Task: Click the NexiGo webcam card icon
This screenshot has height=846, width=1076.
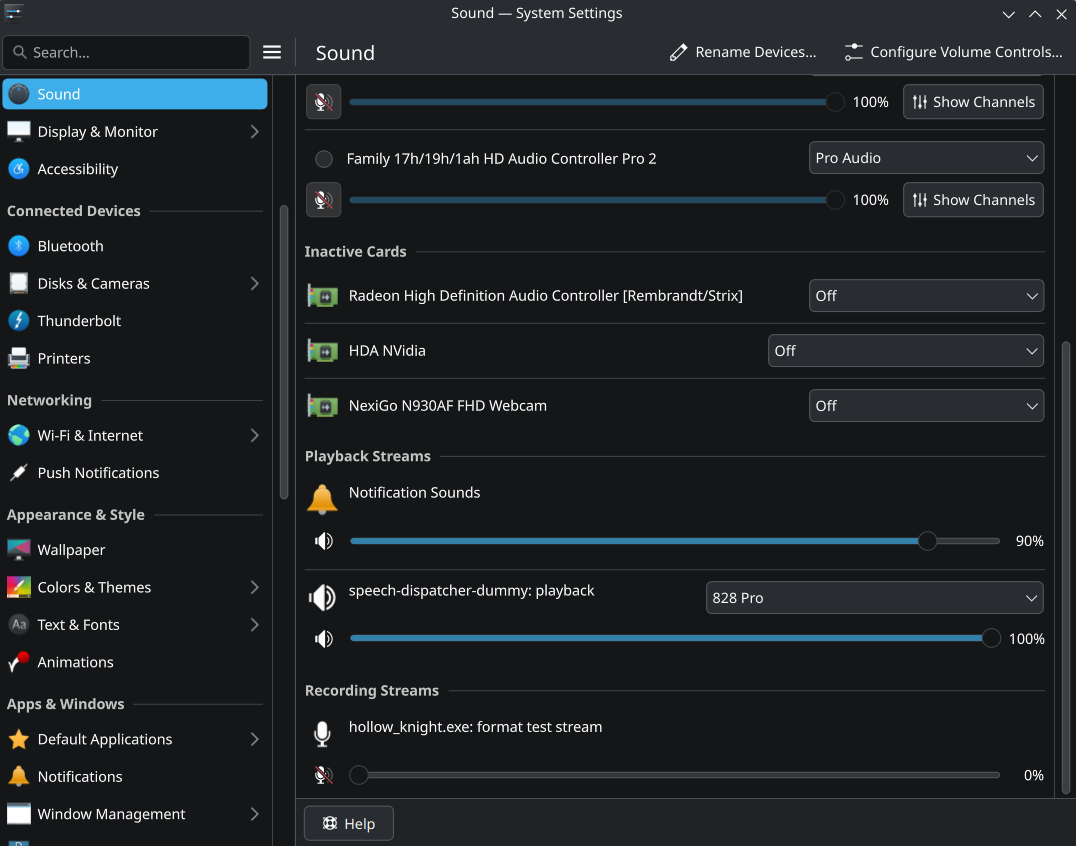Action: [x=322, y=406]
